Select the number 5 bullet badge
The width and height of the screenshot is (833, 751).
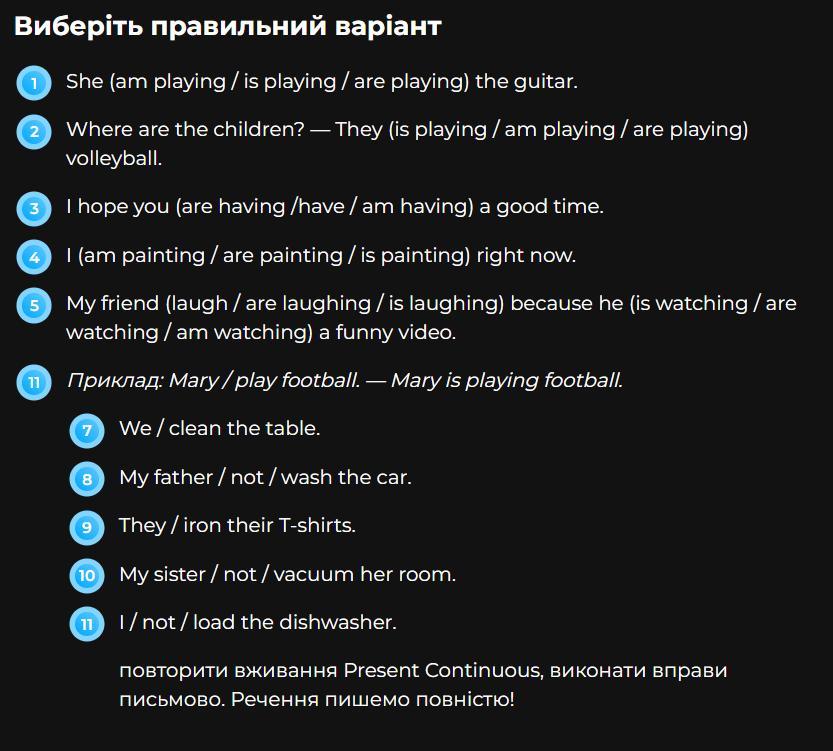click(34, 305)
